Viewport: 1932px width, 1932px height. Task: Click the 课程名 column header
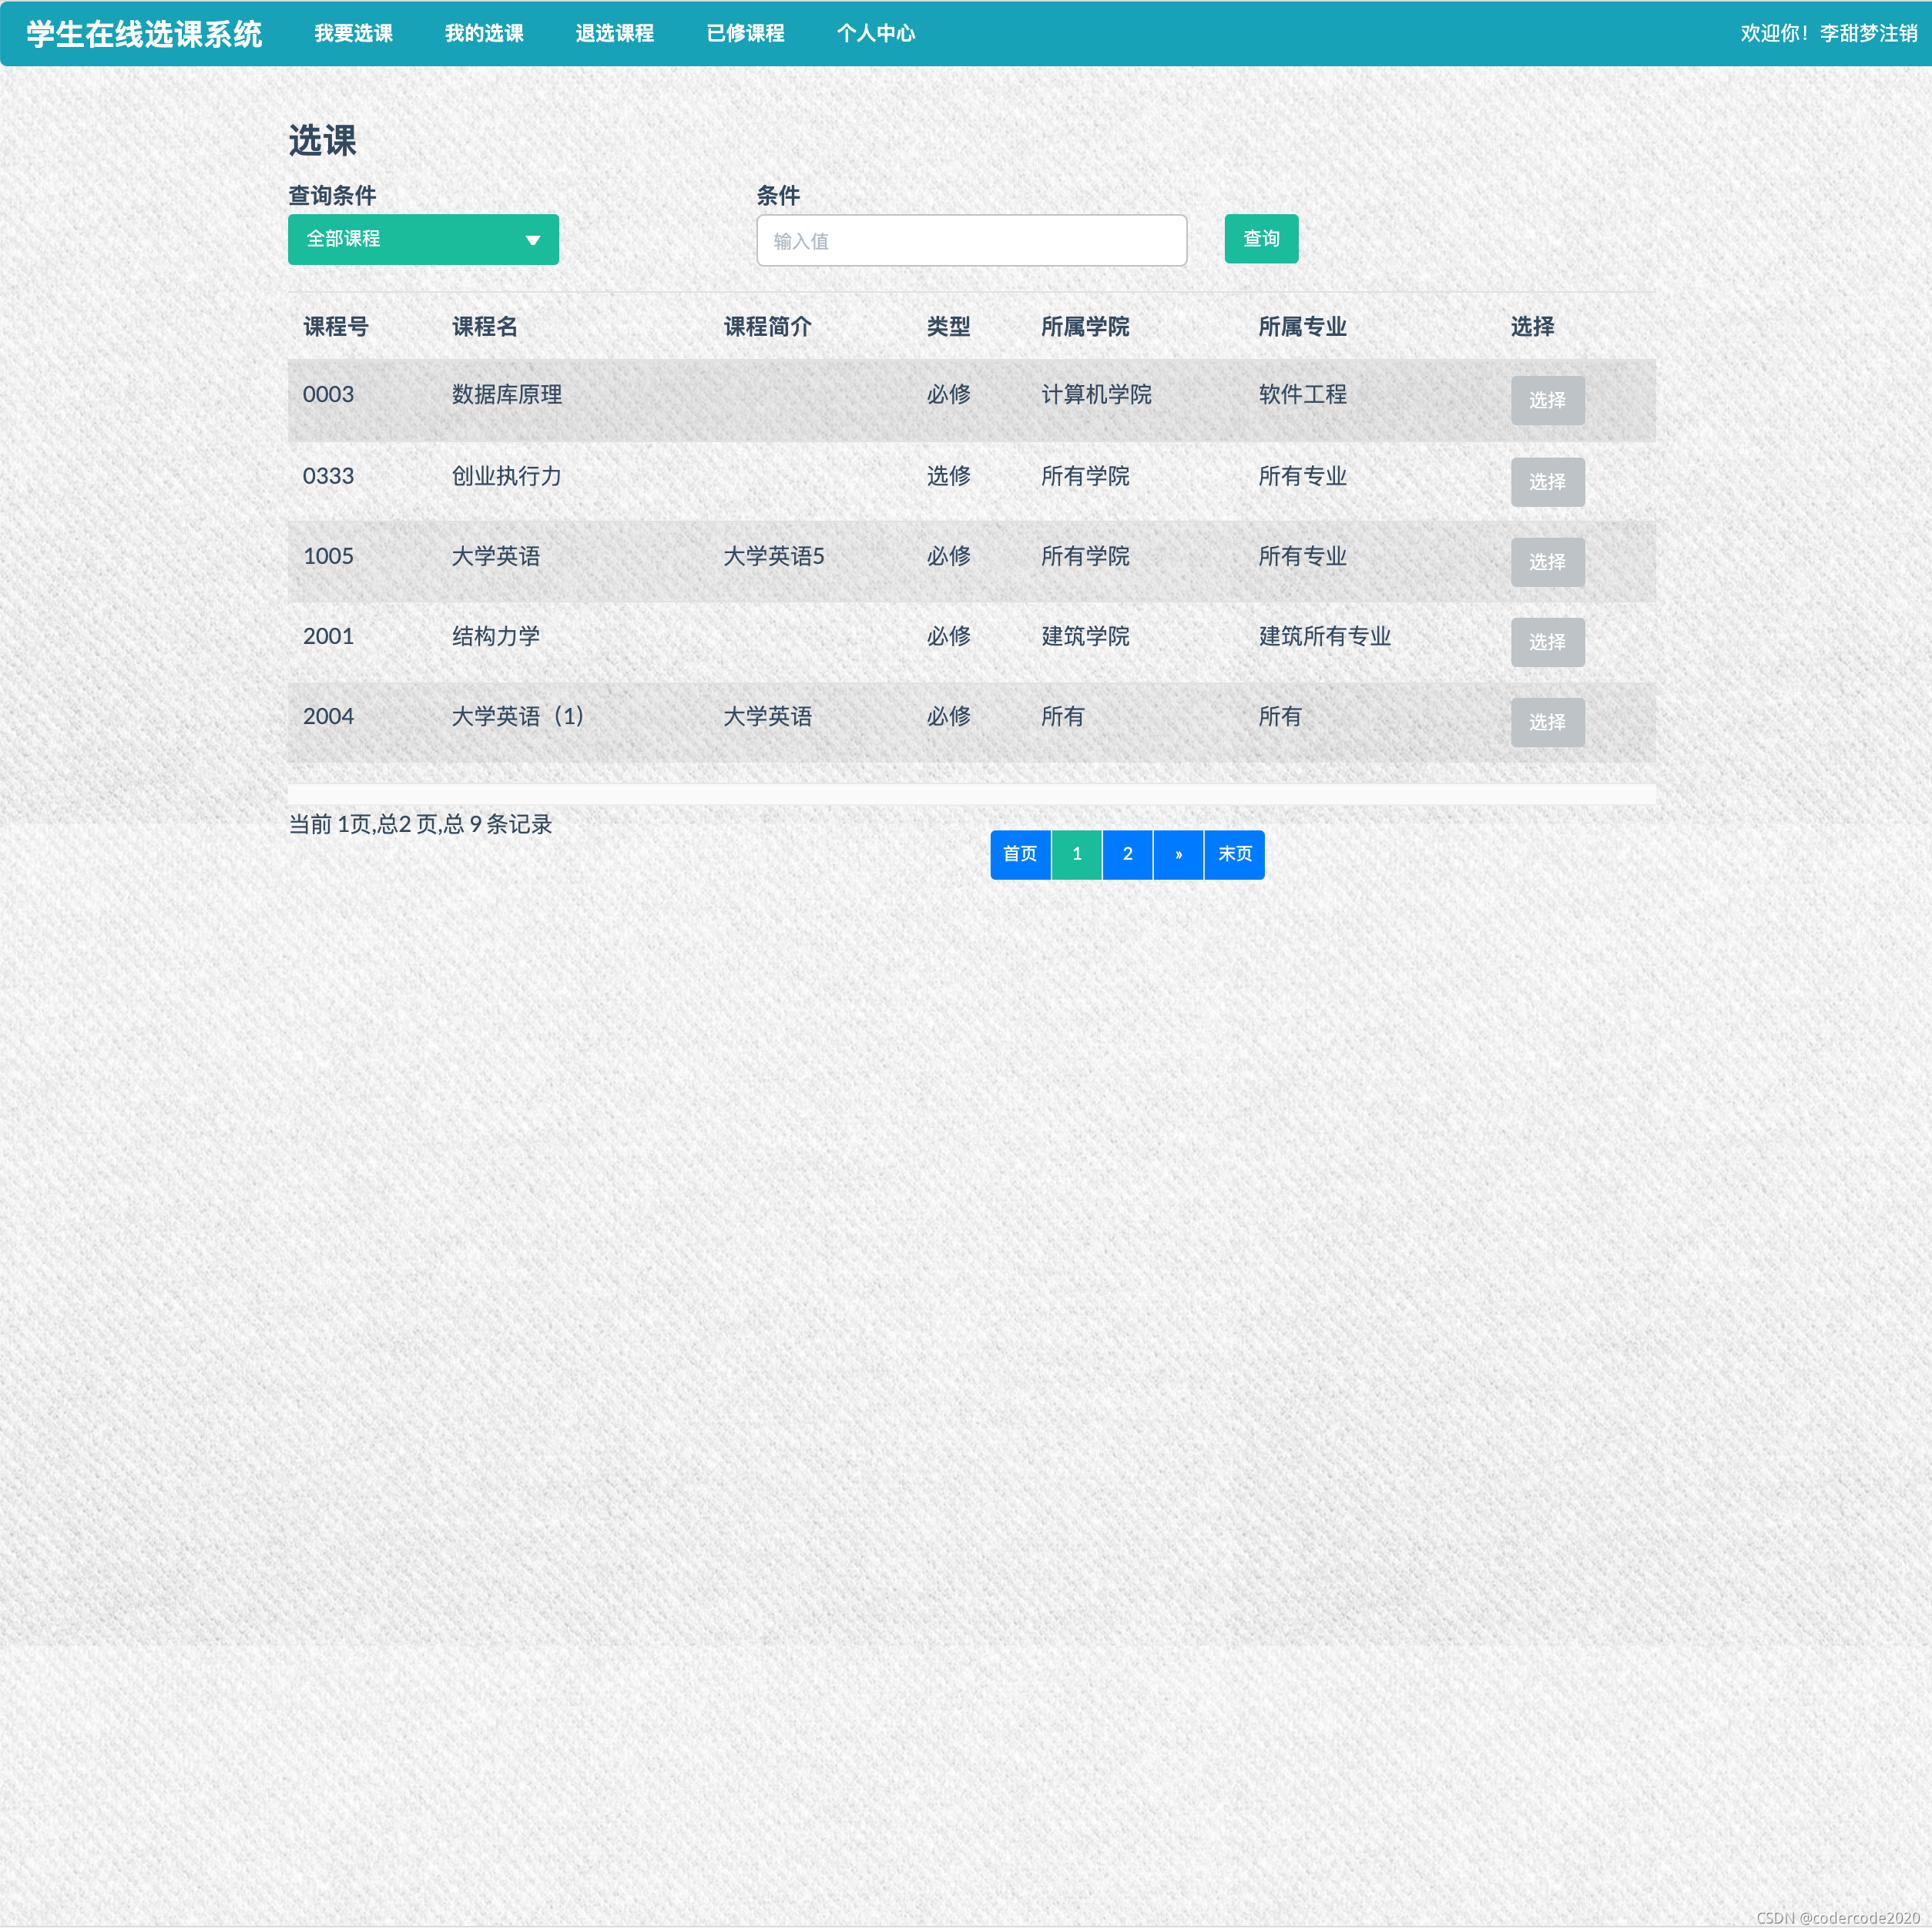(485, 326)
